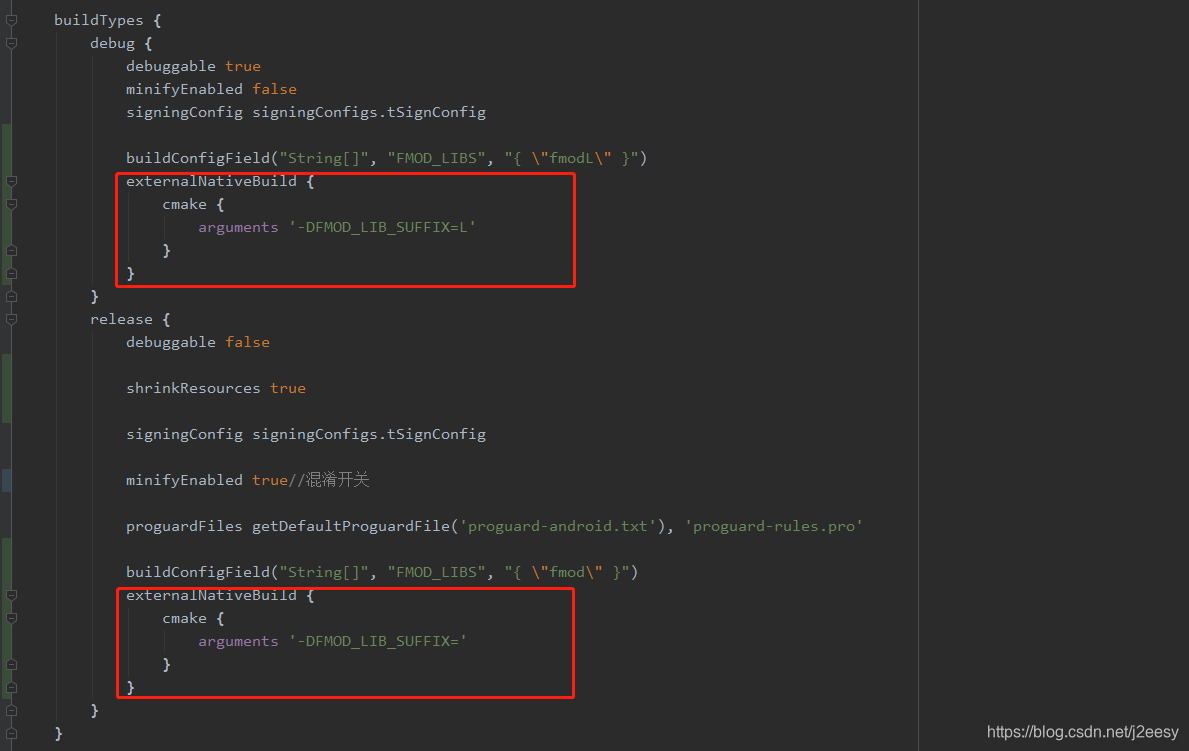Click the 'debuggable true' line

tap(193, 66)
